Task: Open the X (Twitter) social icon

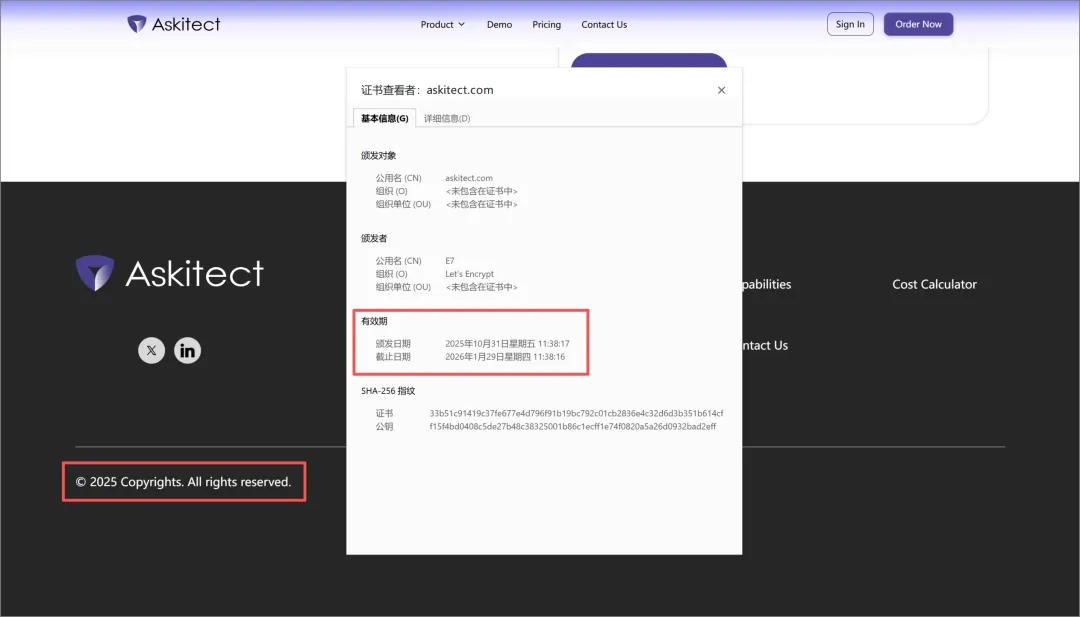Action: (151, 350)
